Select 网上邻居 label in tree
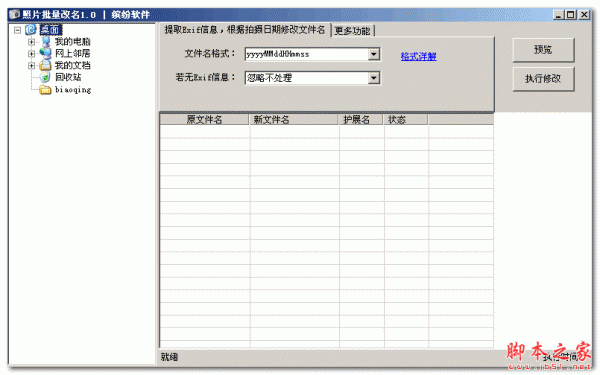Screen dimensions: 600x375 click(73, 53)
